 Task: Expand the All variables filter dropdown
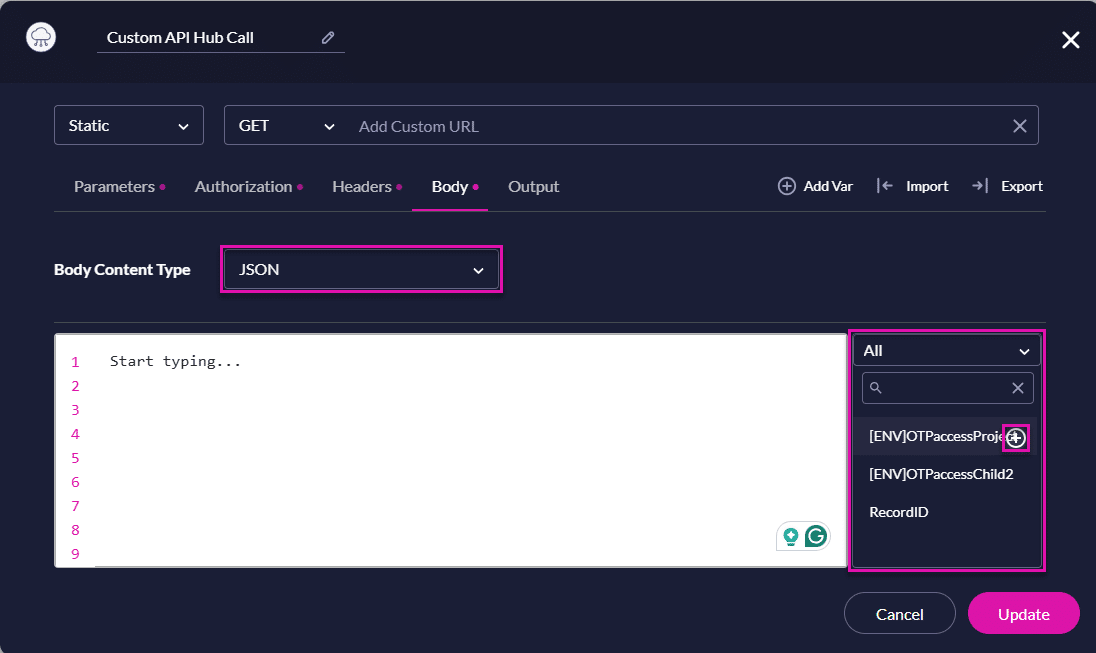coord(945,350)
